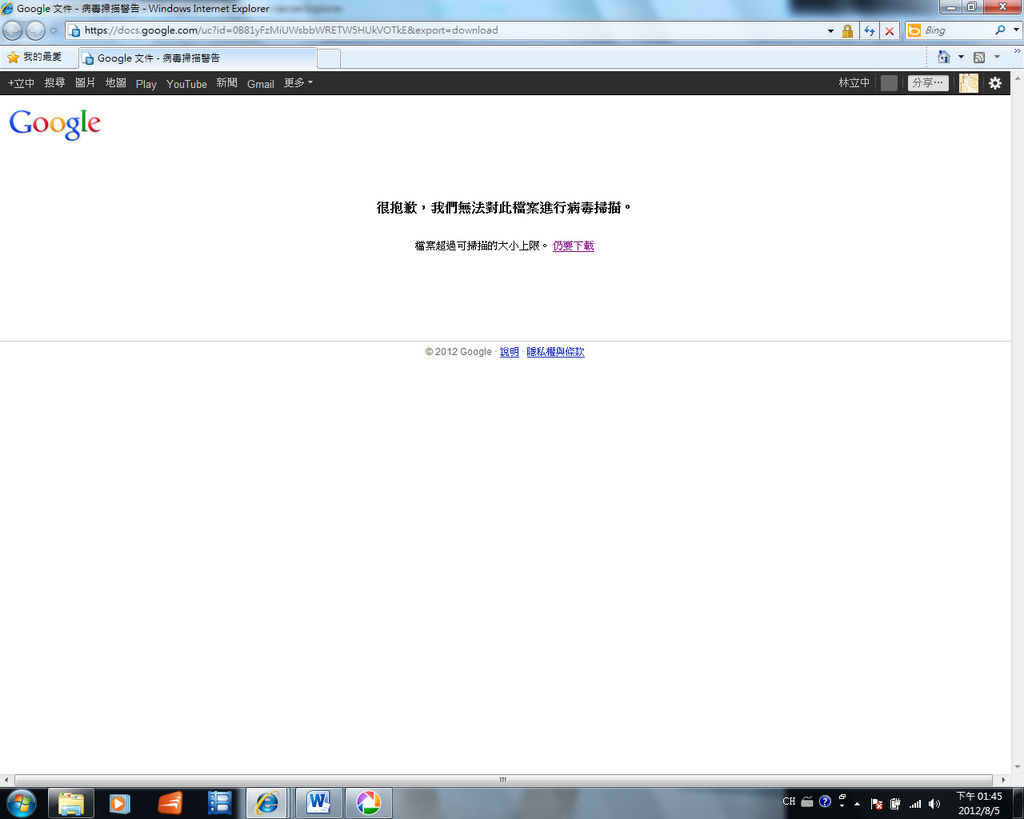Open recent pages dropdown beside Forward button
The image size is (1024, 819).
[x=54, y=31]
